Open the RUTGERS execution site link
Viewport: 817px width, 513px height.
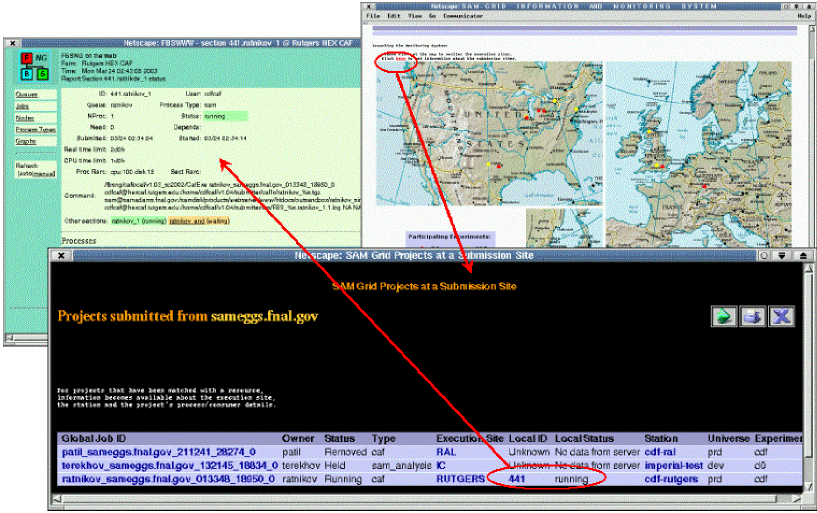(458, 479)
